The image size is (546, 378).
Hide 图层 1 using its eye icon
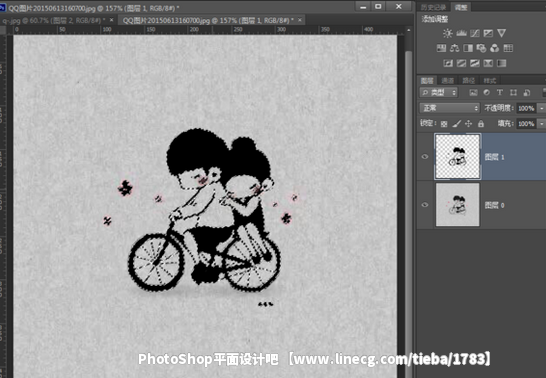425,157
